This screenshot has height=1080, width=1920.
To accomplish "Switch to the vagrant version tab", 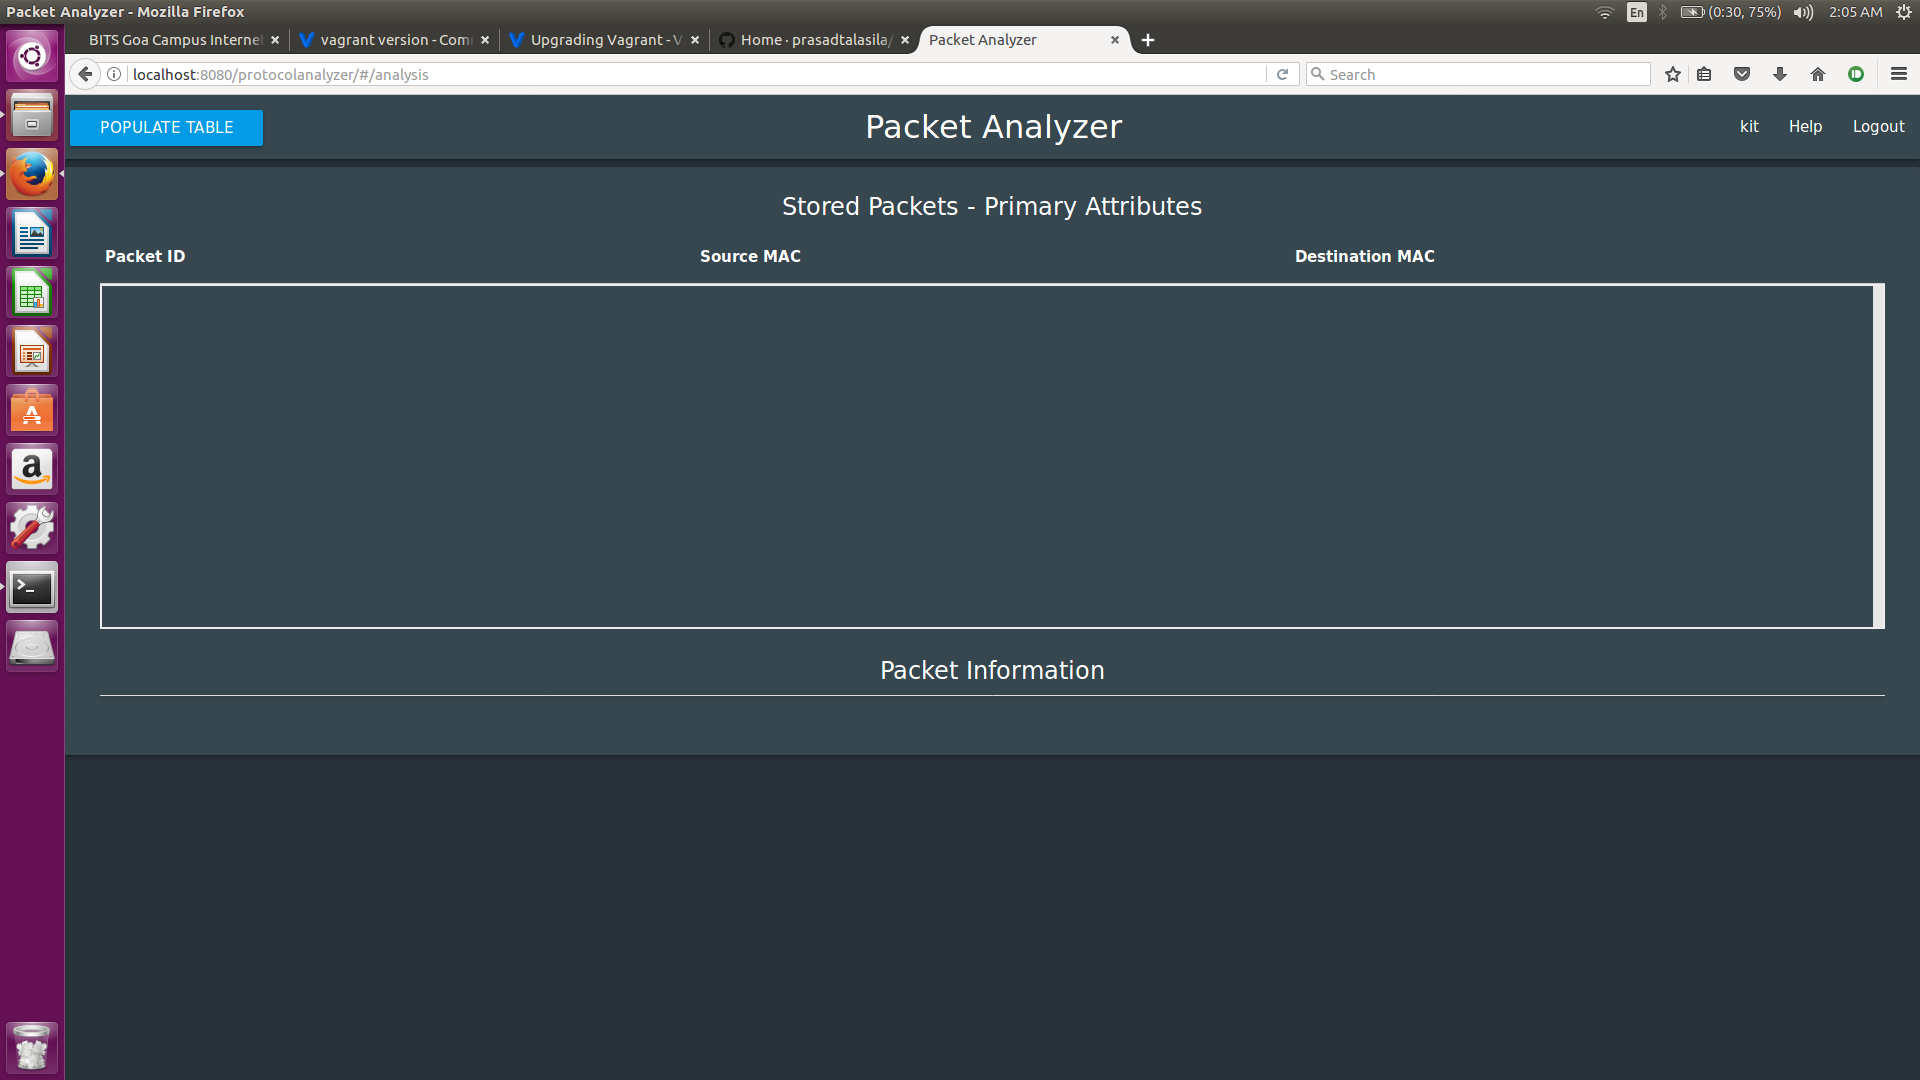I will pyautogui.click(x=395, y=40).
